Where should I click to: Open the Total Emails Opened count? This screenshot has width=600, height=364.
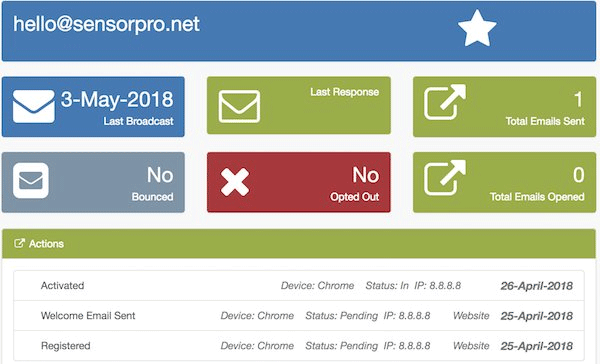[579, 175]
